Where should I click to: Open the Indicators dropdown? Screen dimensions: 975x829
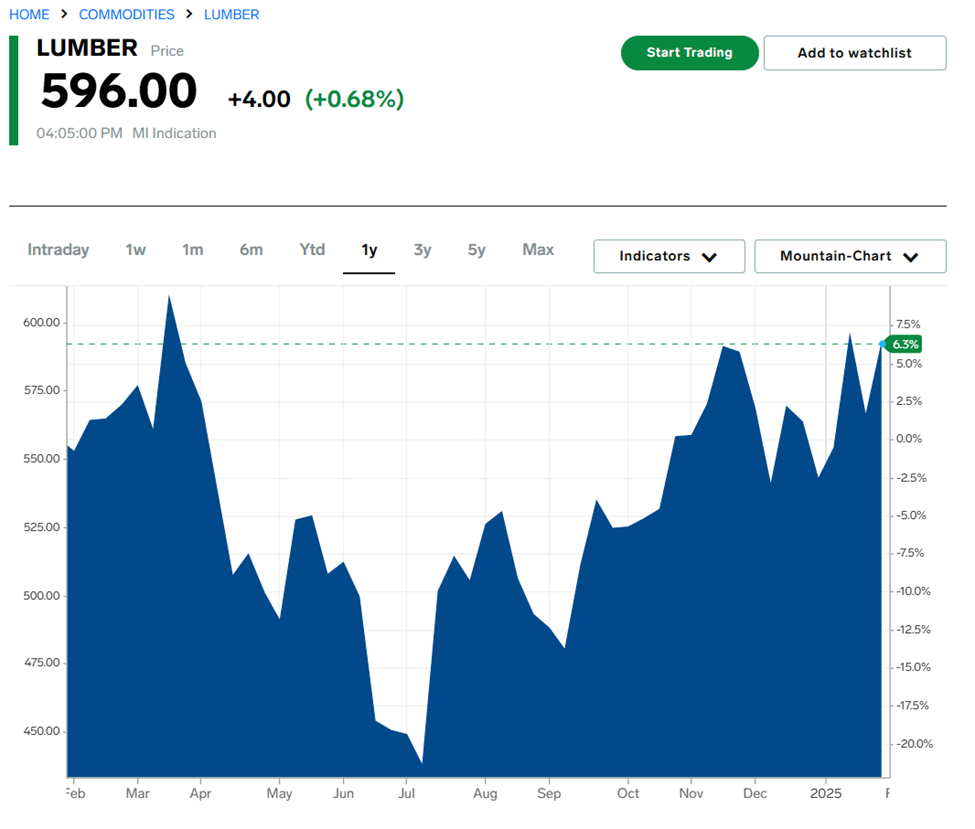click(x=668, y=256)
